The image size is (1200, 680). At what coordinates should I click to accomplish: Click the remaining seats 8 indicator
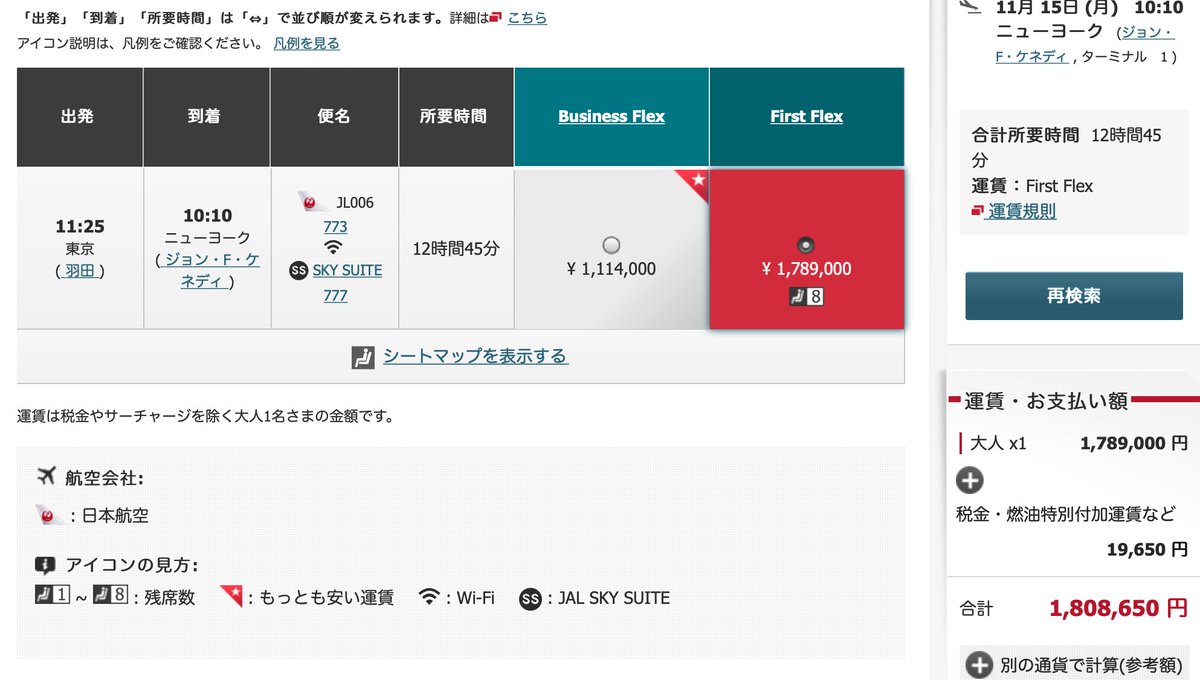806,296
